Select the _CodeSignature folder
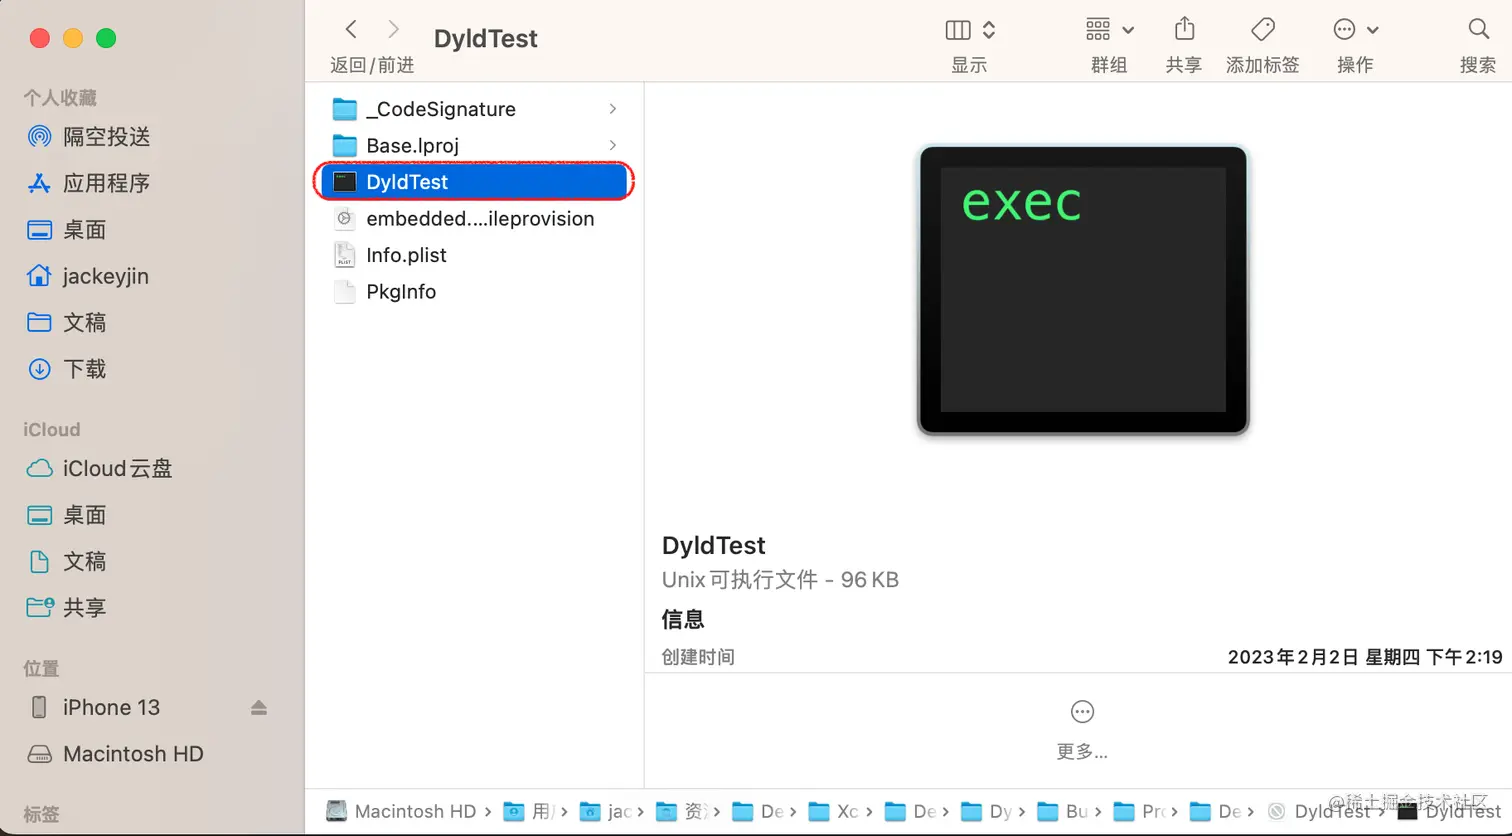 click(x=475, y=109)
